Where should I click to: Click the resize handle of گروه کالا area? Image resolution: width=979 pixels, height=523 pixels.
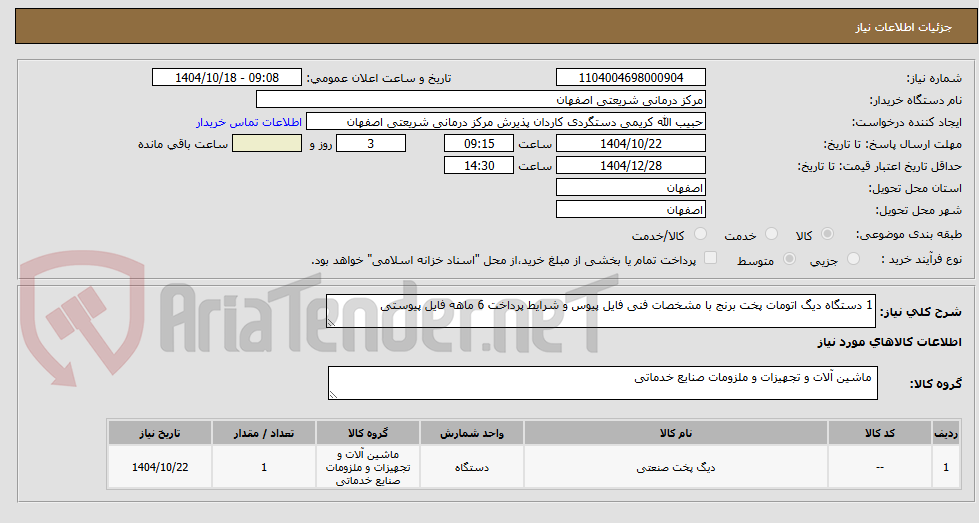(x=333, y=394)
